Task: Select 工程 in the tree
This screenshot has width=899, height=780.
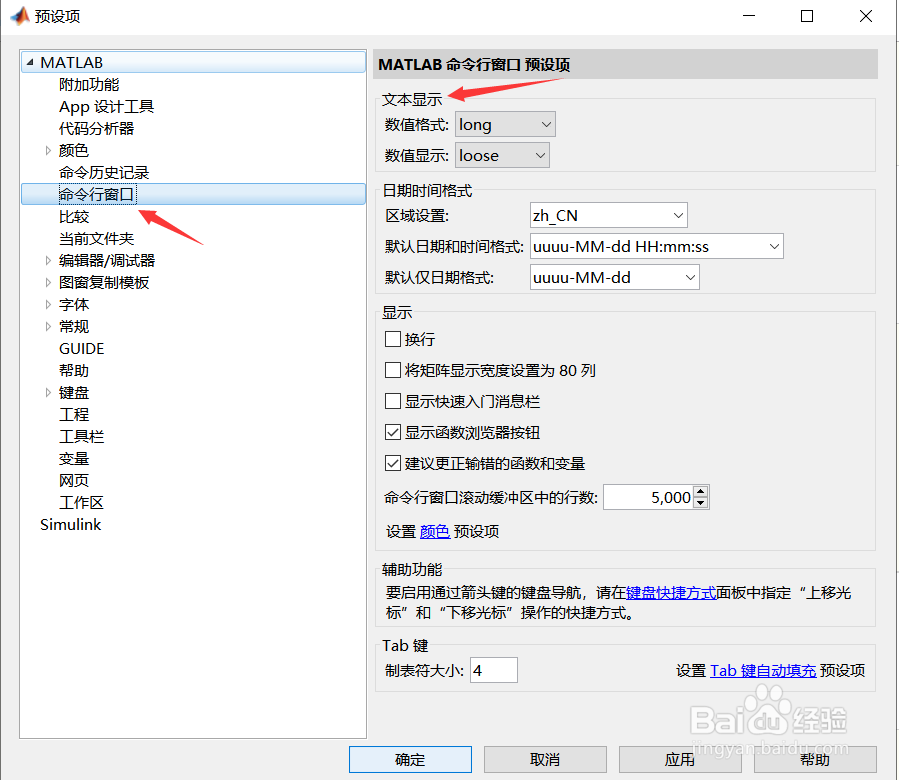Action: pos(74,414)
